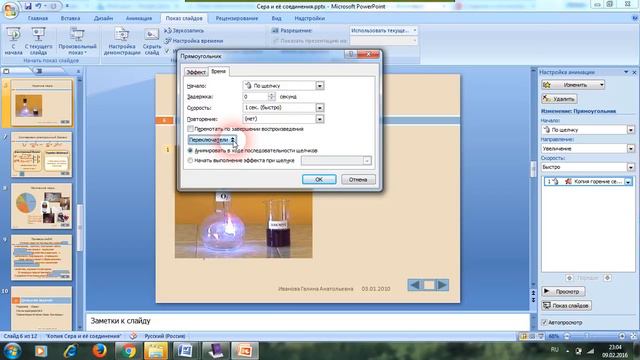Switch to the Эффект tab in the dialog
Screen dimensions: 640x360
click(196, 72)
